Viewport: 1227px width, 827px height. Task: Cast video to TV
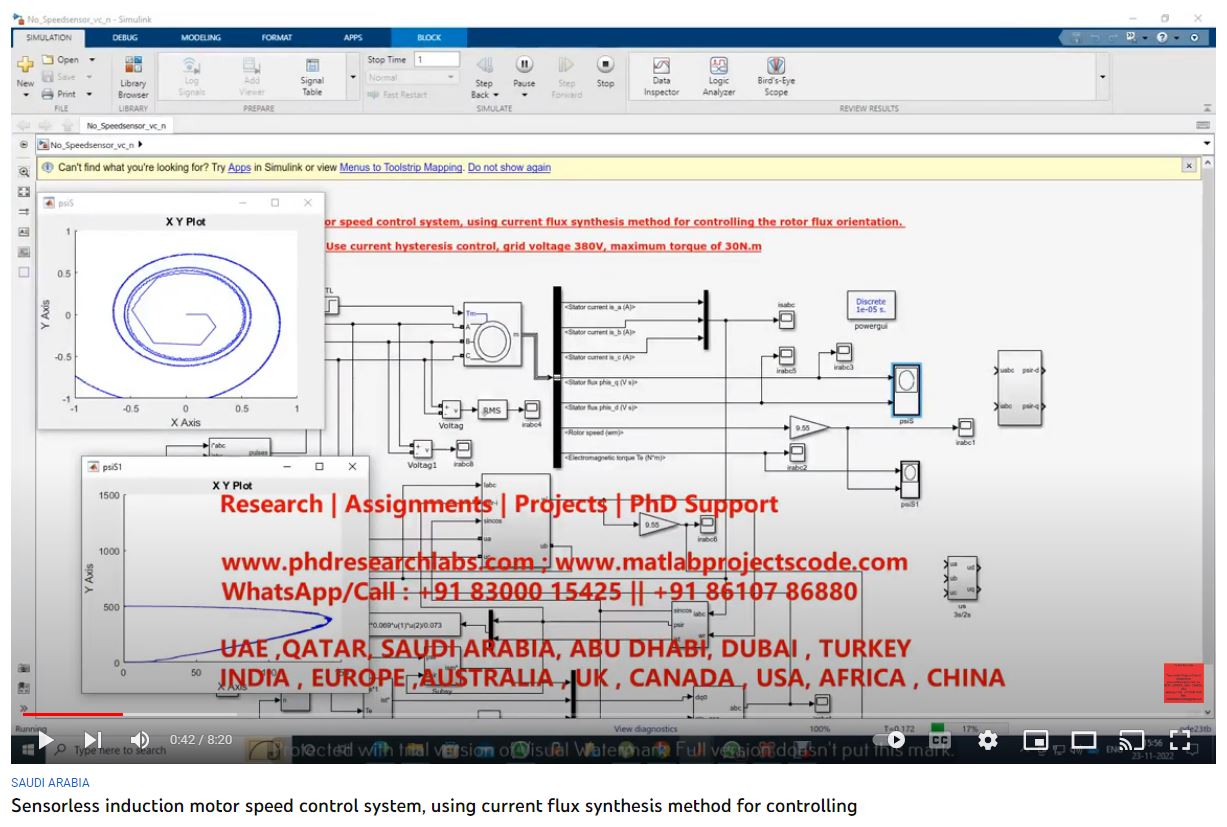[x=1131, y=740]
